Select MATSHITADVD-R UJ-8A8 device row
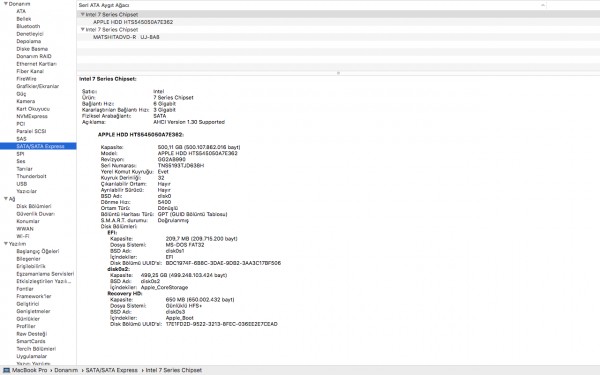Image resolution: width=600 pixels, height=375 pixels. click(x=126, y=37)
